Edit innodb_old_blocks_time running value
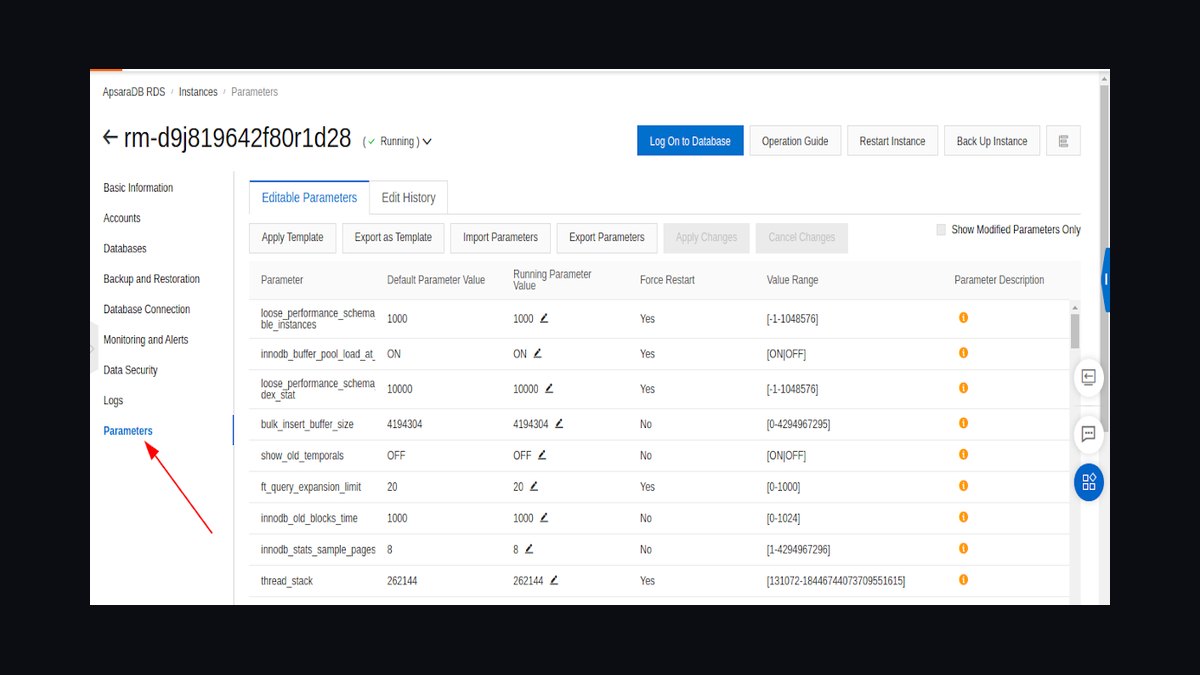The width and height of the screenshot is (1200, 675). [544, 518]
